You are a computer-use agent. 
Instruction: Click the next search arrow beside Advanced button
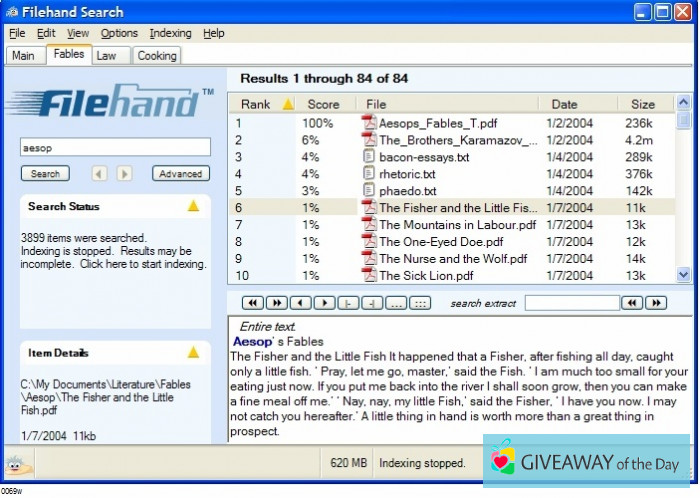click(124, 174)
